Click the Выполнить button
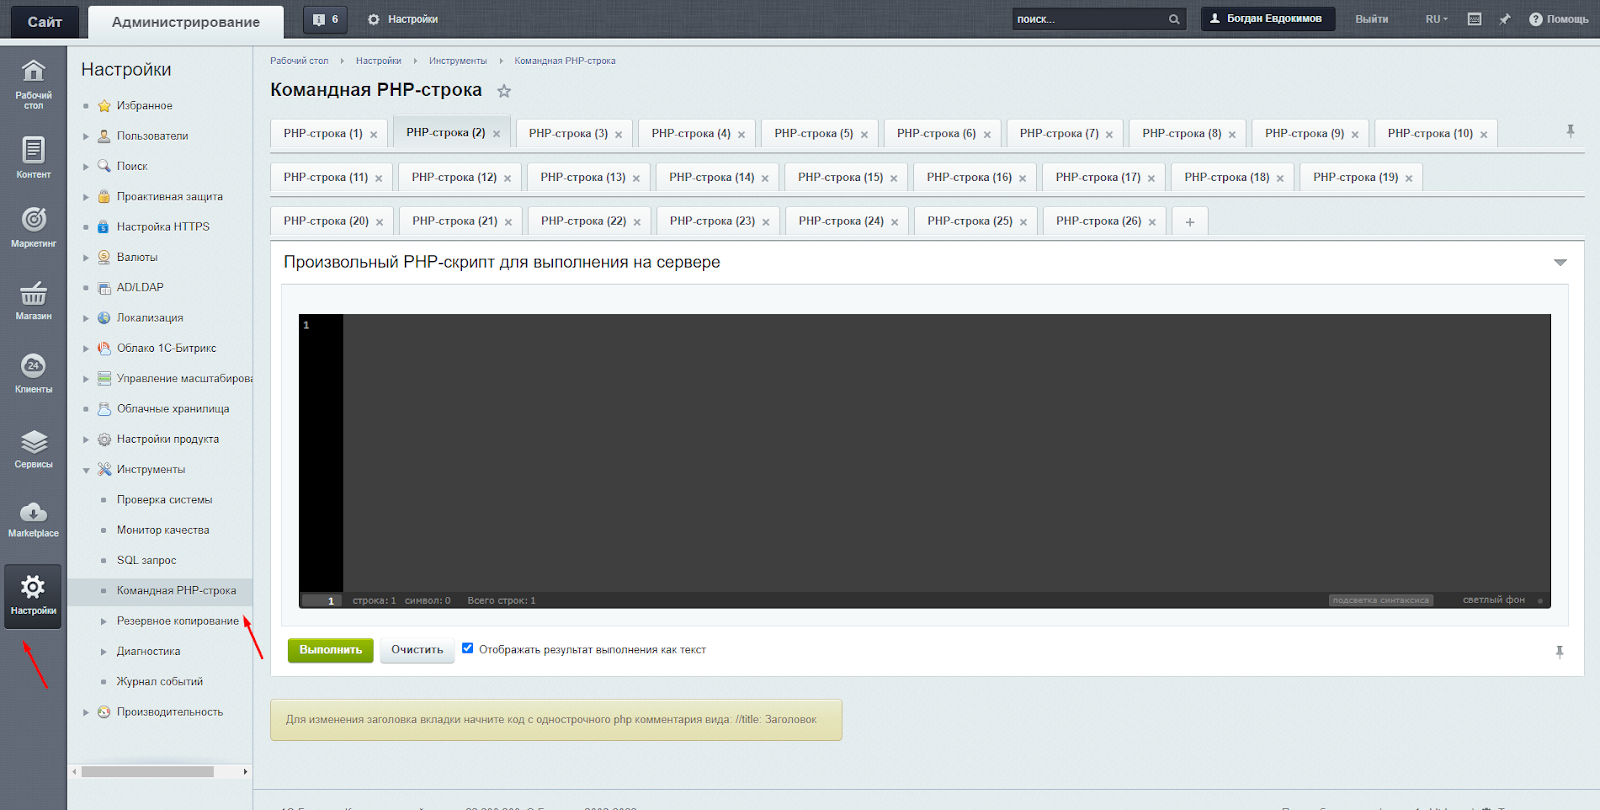The width and height of the screenshot is (1600, 810). pos(331,650)
